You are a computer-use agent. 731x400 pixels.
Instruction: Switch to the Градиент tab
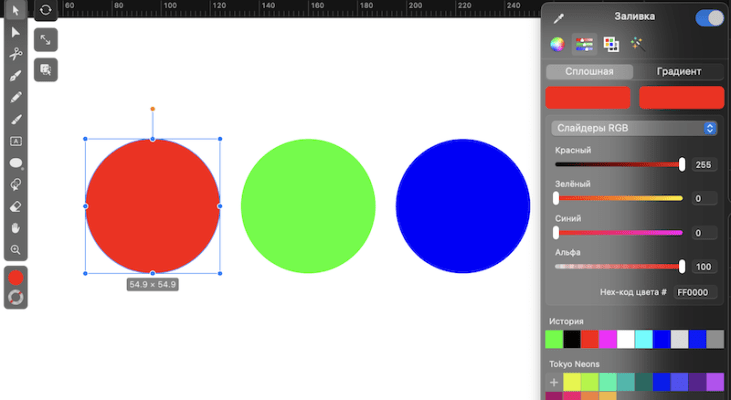[679, 72]
